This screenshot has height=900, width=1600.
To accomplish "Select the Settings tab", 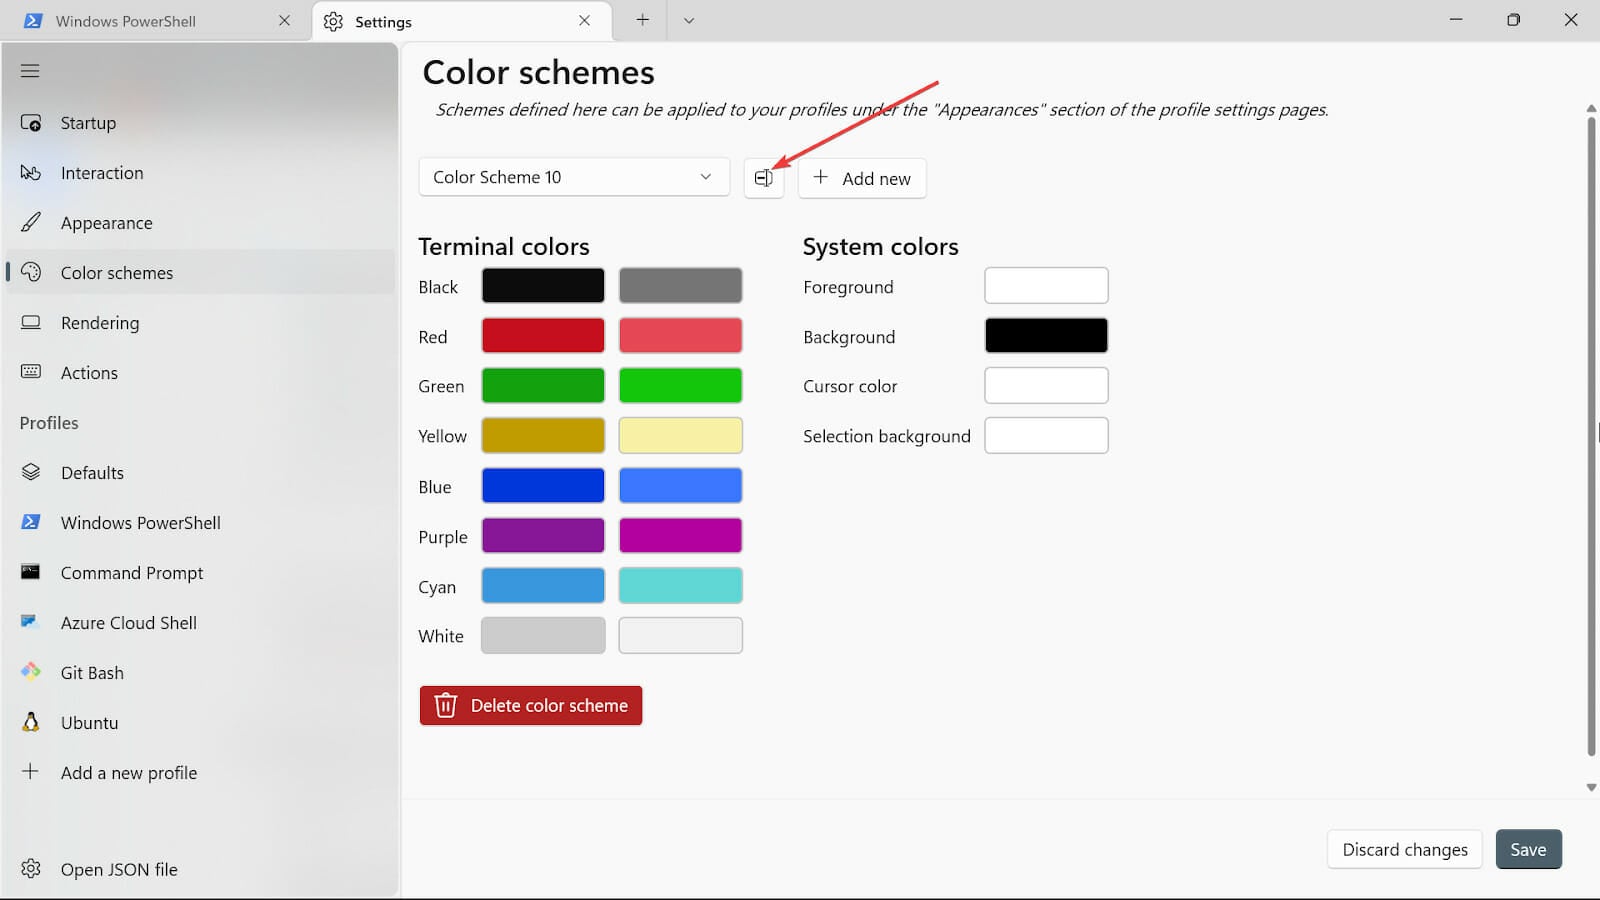I will (x=383, y=22).
